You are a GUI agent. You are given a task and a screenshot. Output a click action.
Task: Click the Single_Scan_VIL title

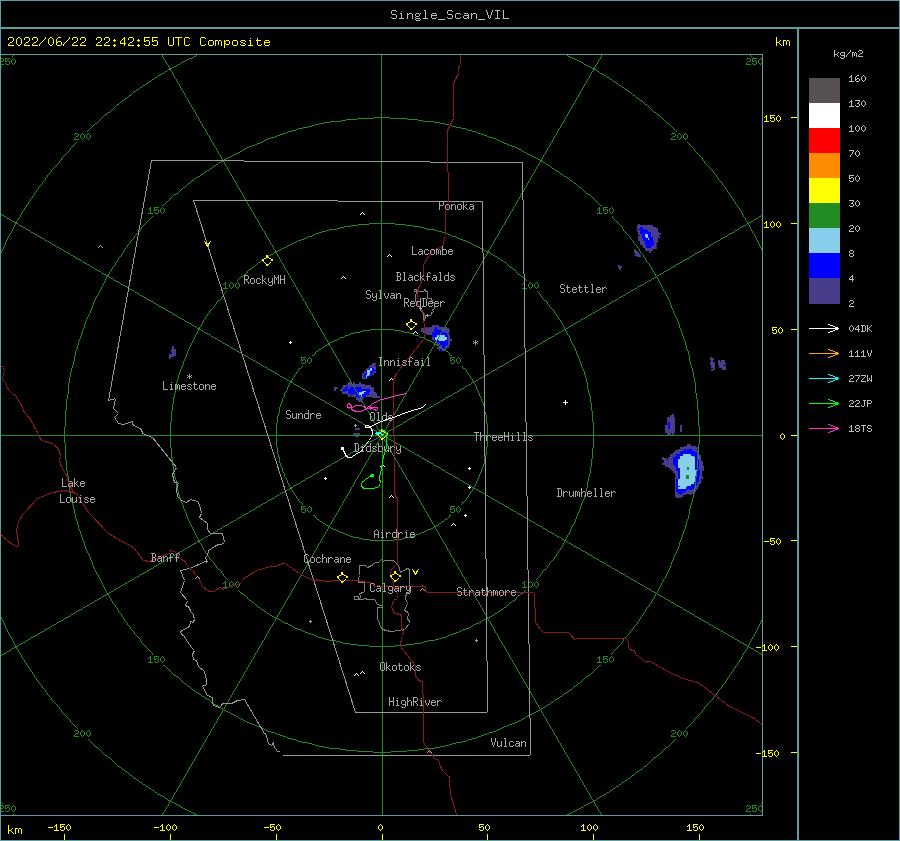(x=449, y=15)
